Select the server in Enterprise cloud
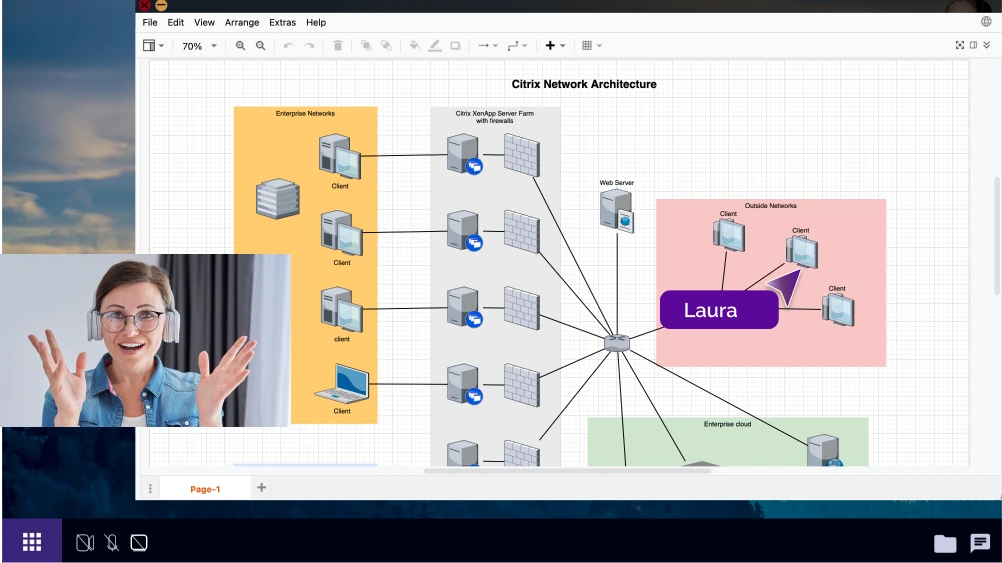The image size is (1002, 563). [x=824, y=449]
